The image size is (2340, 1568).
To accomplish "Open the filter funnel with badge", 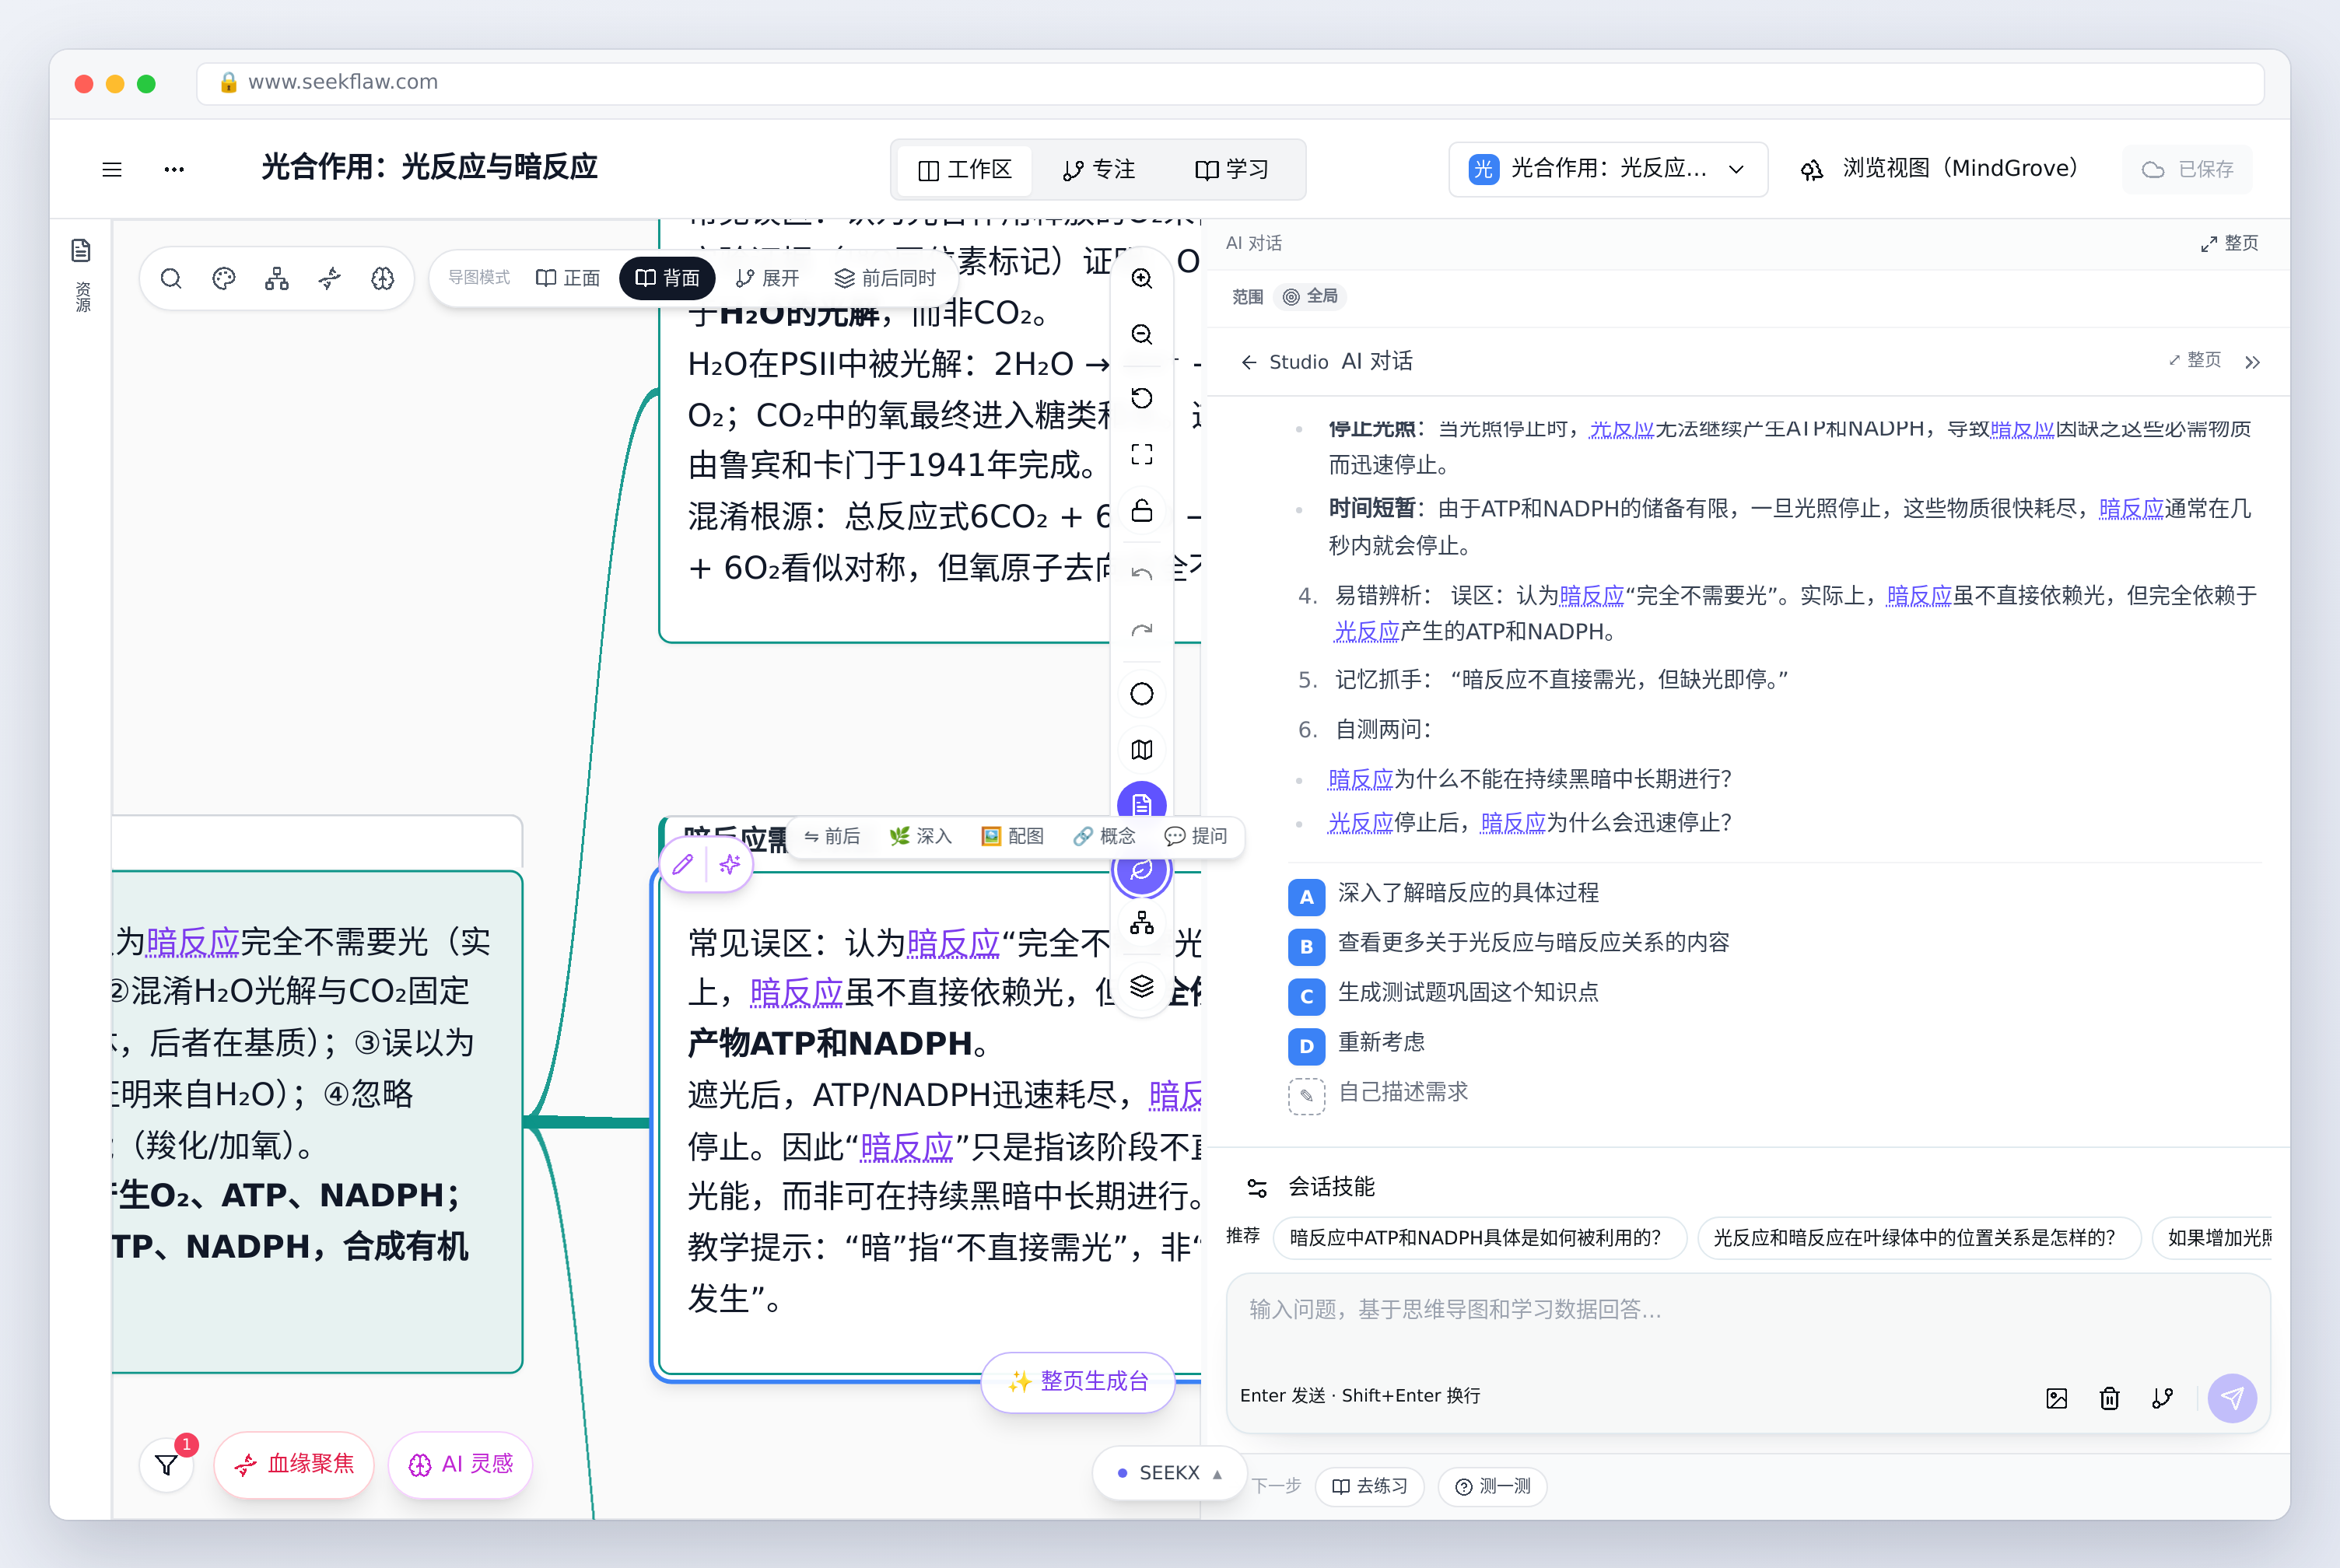I will (x=167, y=1465).
